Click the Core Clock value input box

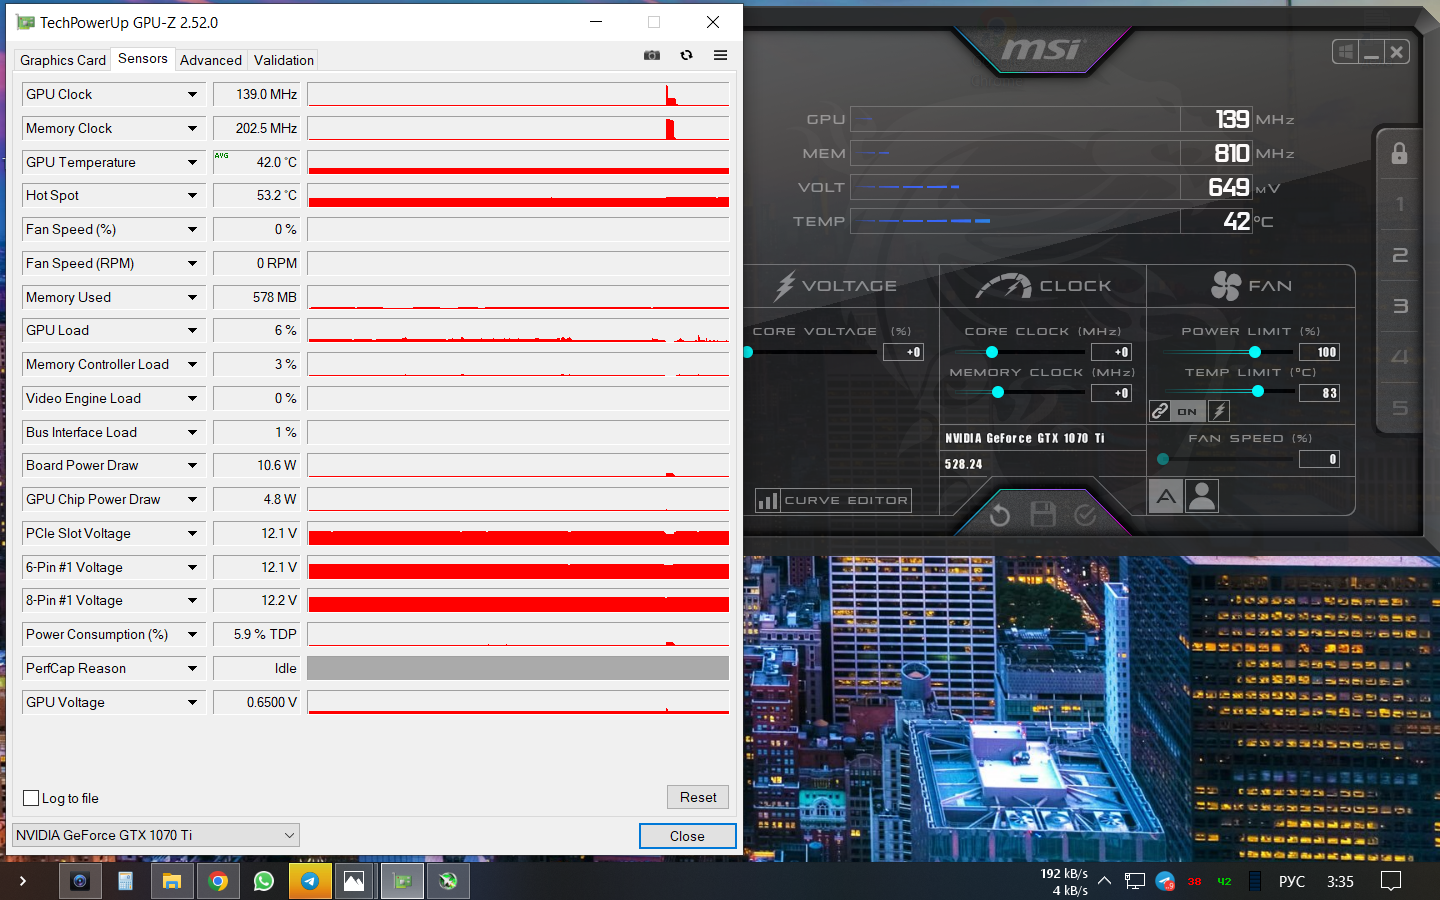(x=1111, y=352)
